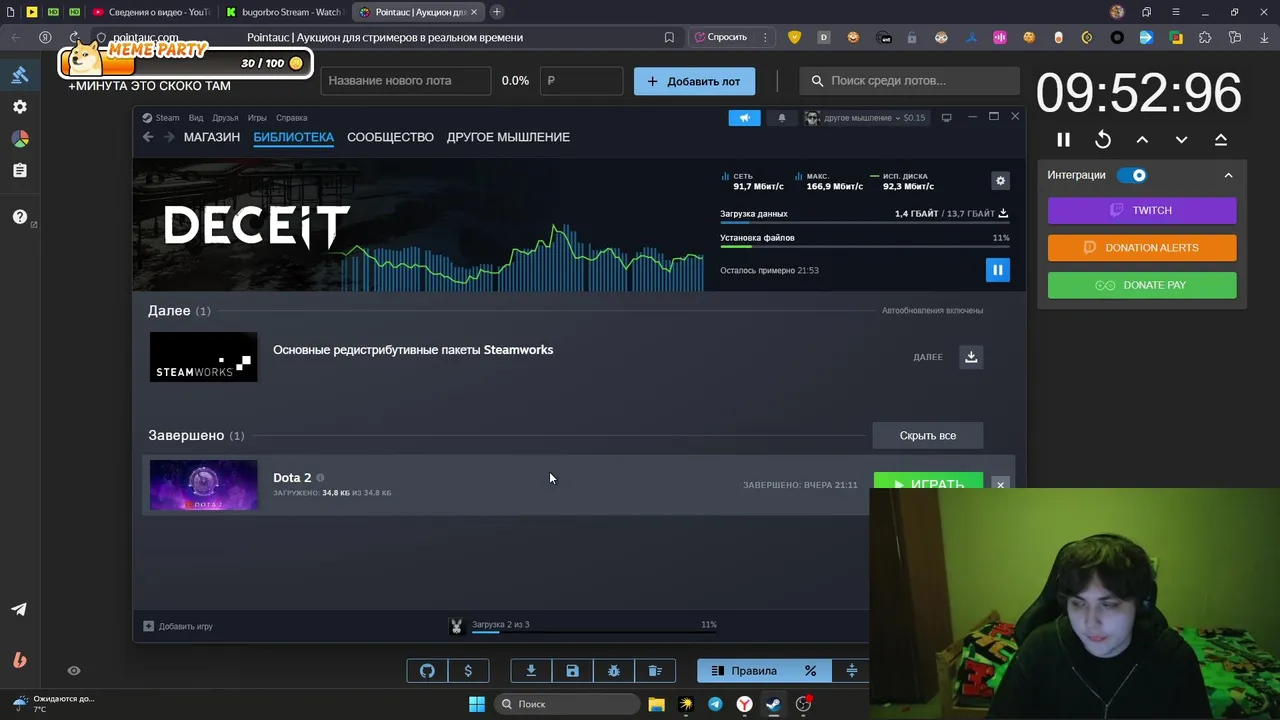The width and height of the screenshot is (1280, 720).
Task: Open Telegram from taskbar
Action: (x=715, y=704)
